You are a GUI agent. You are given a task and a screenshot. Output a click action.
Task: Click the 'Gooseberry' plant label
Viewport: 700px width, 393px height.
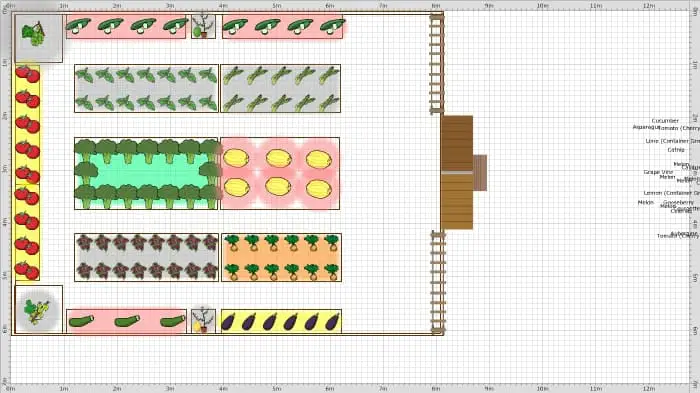678,203
